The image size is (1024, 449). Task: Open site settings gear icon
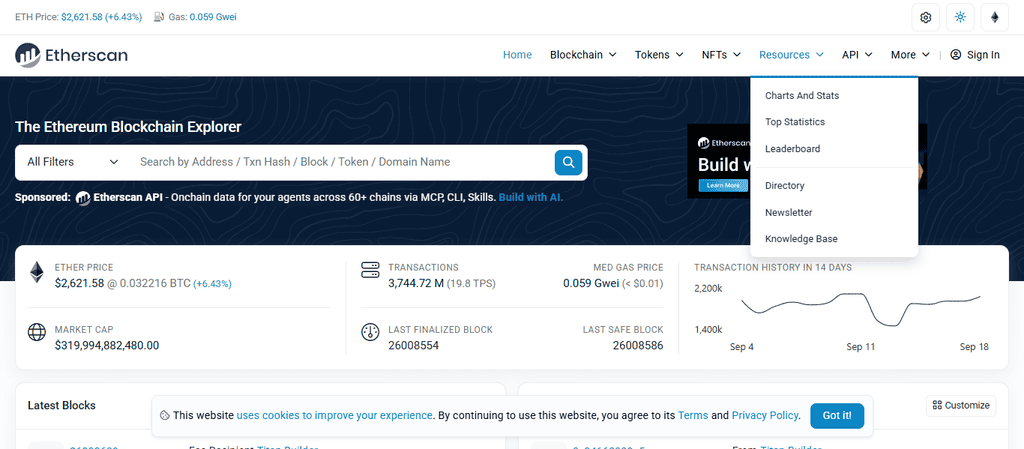tap(925, 18)
